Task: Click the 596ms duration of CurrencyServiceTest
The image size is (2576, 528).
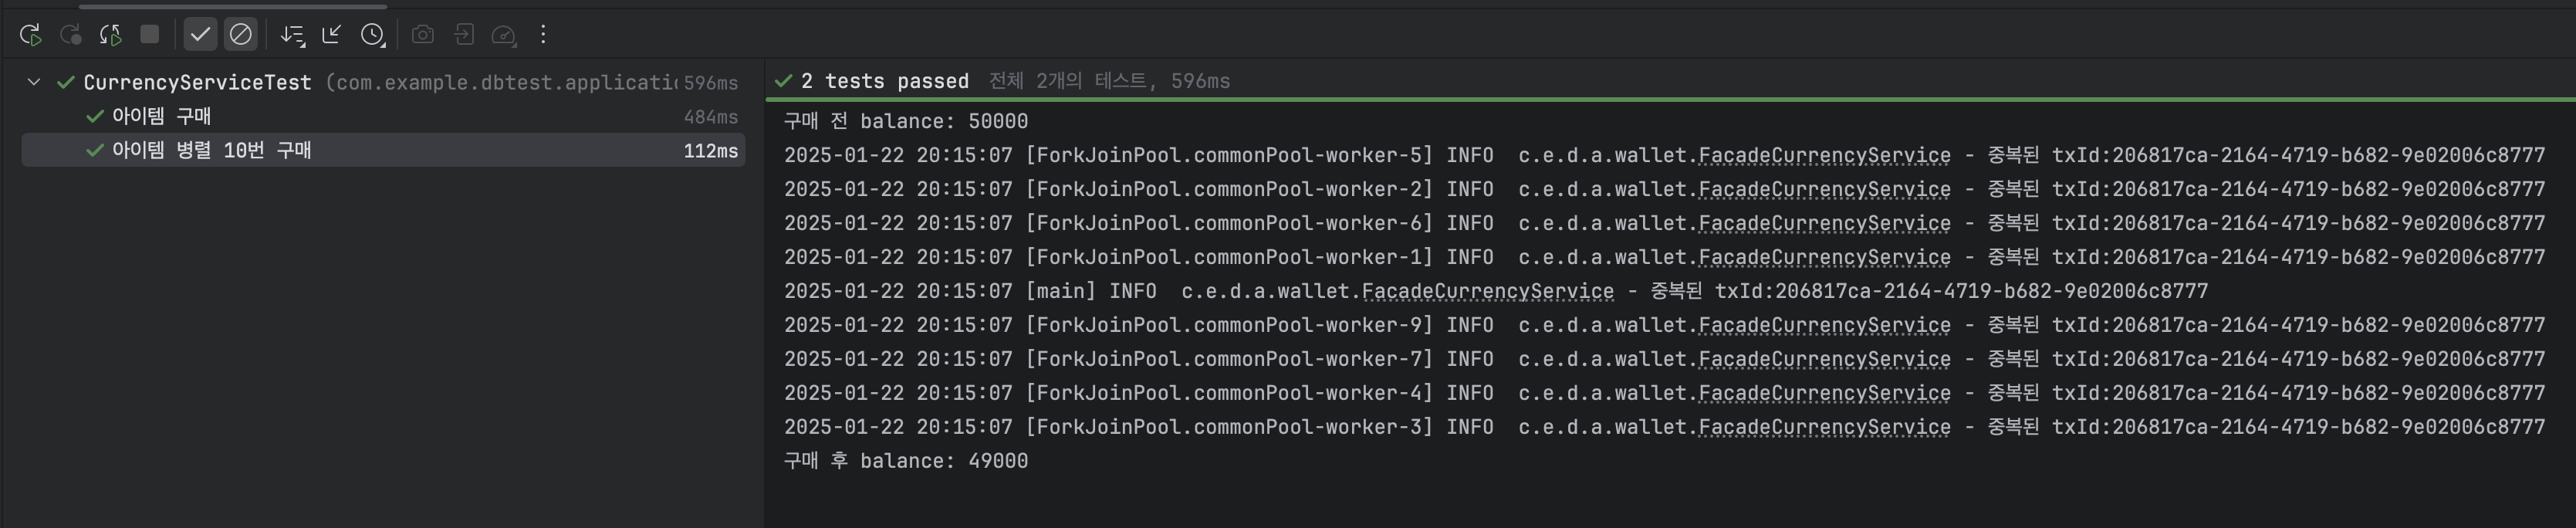Action: (x=711, y=82)
